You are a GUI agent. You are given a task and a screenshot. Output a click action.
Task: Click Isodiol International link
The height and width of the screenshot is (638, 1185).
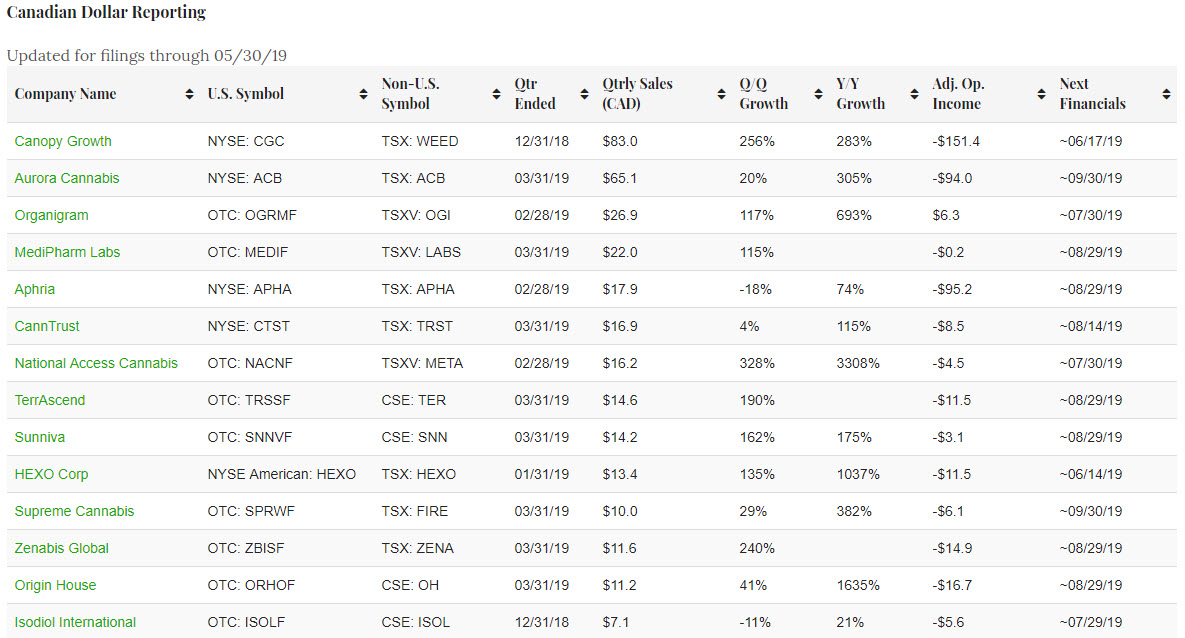(x=75, y=622)
